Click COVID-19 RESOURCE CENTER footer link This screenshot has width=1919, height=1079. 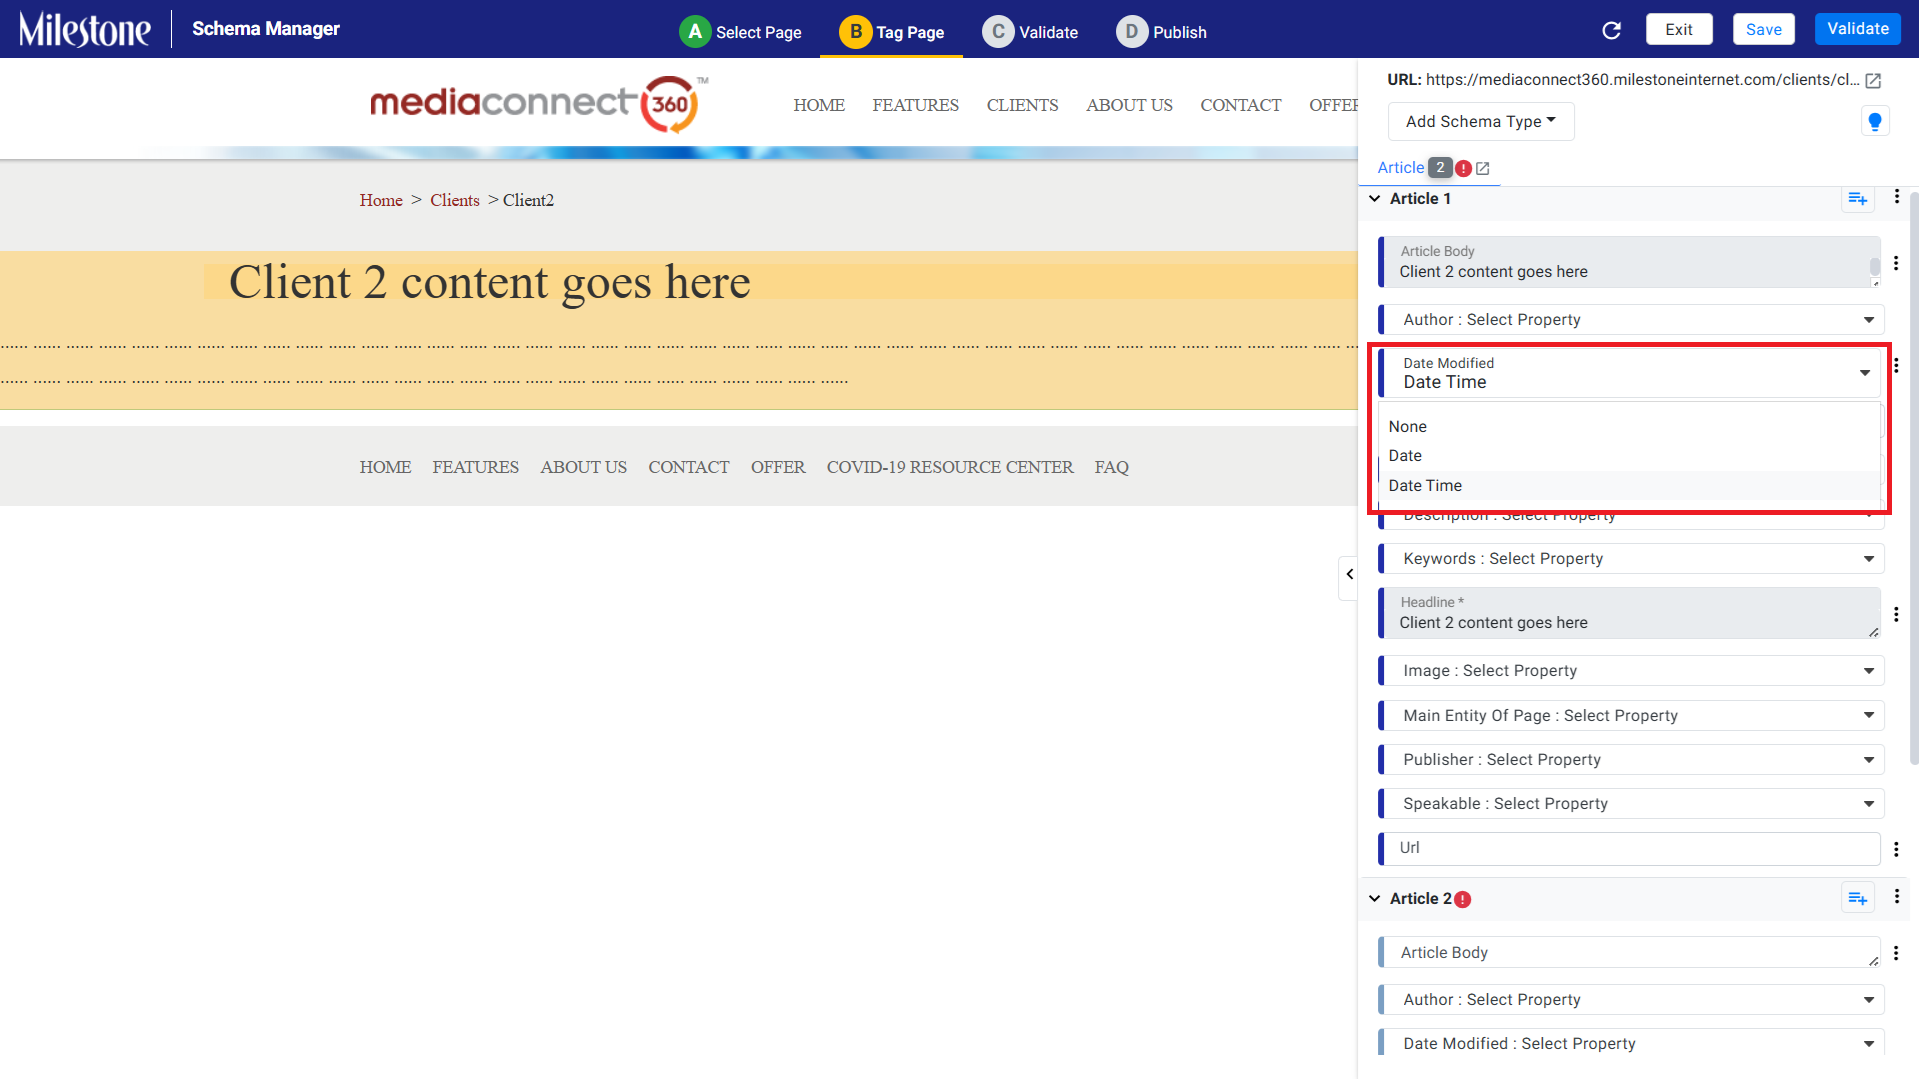coord(950,468)
